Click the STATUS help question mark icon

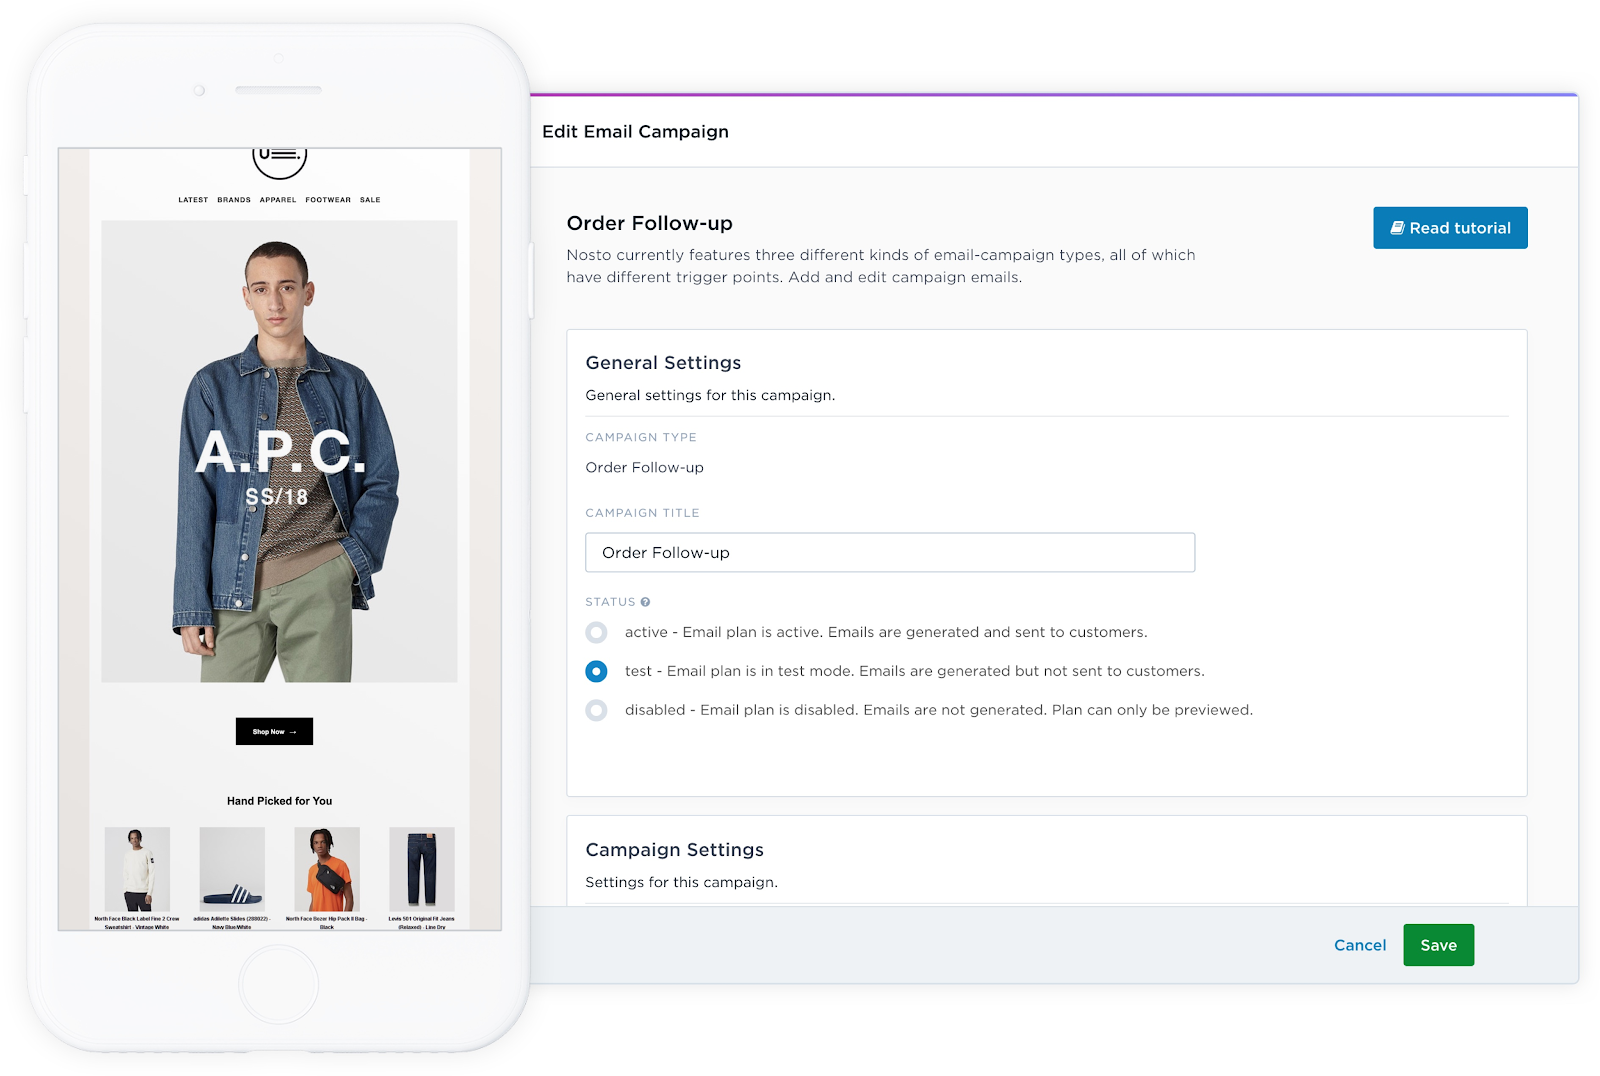(x=645, y=602)
